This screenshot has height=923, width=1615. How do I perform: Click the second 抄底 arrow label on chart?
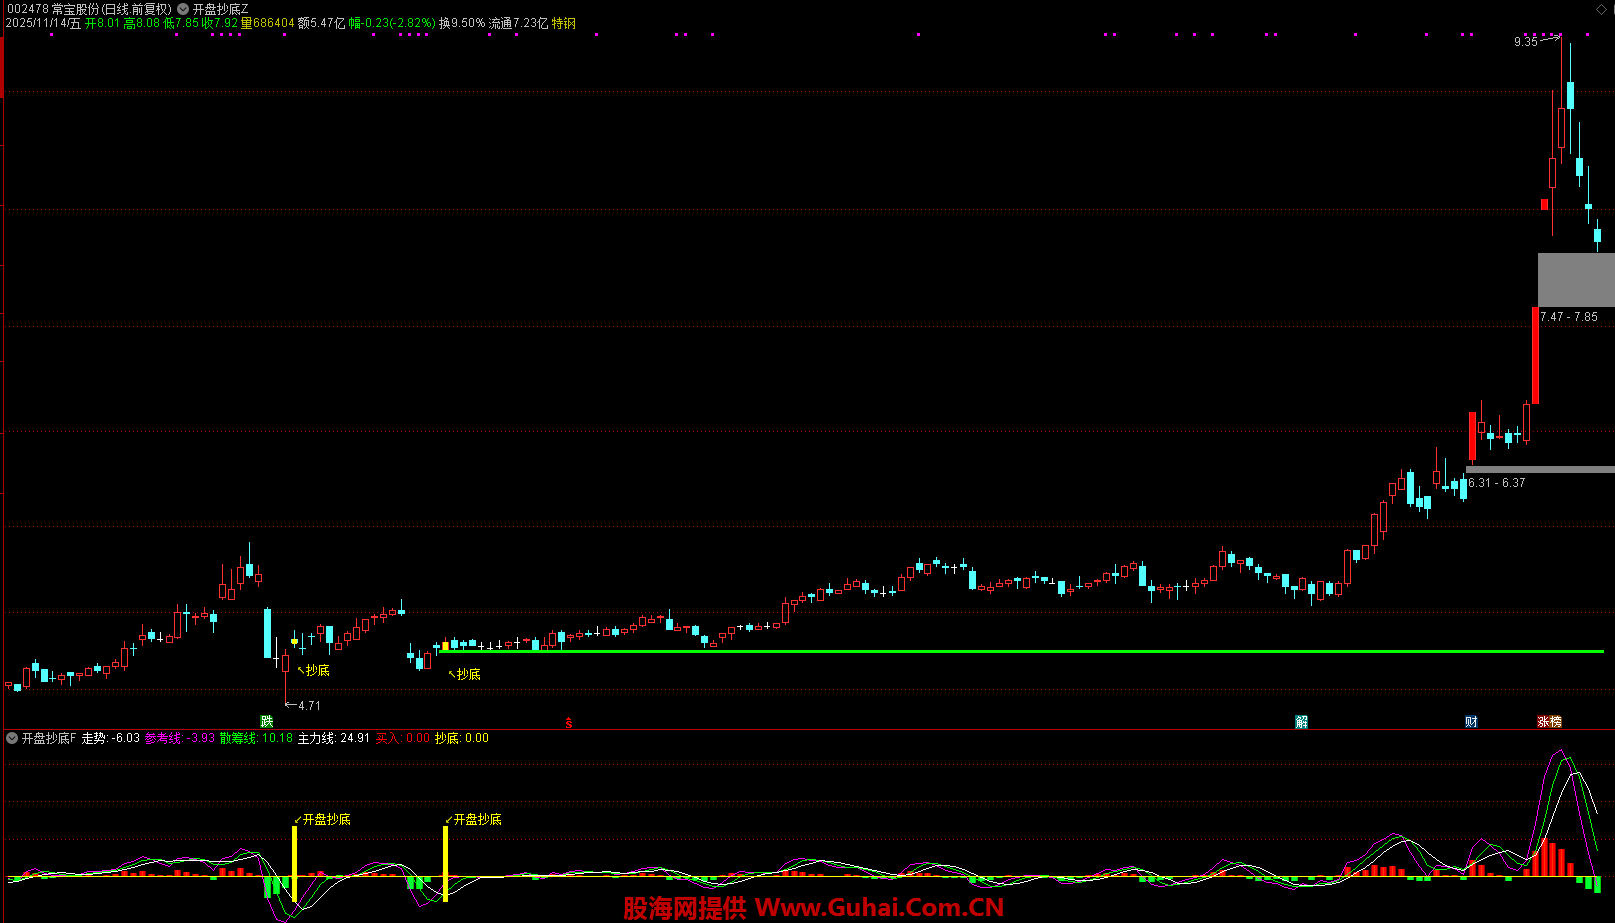tap(467, 674)
